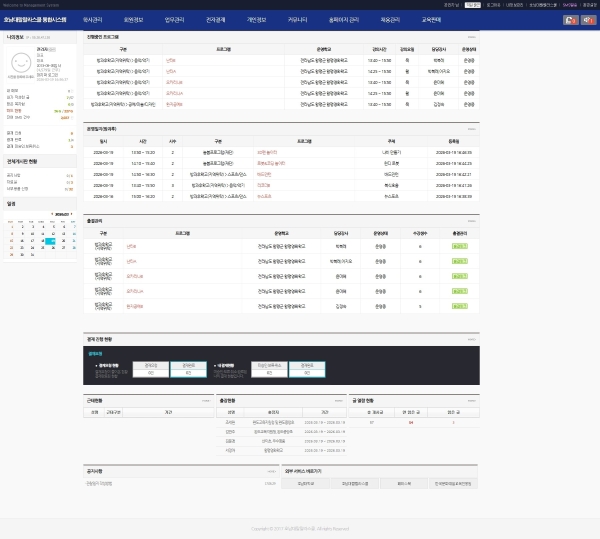Click the 결재완료 box next to 결재요청
This screenshot has height=539, width=600.
tap(188, 370)
